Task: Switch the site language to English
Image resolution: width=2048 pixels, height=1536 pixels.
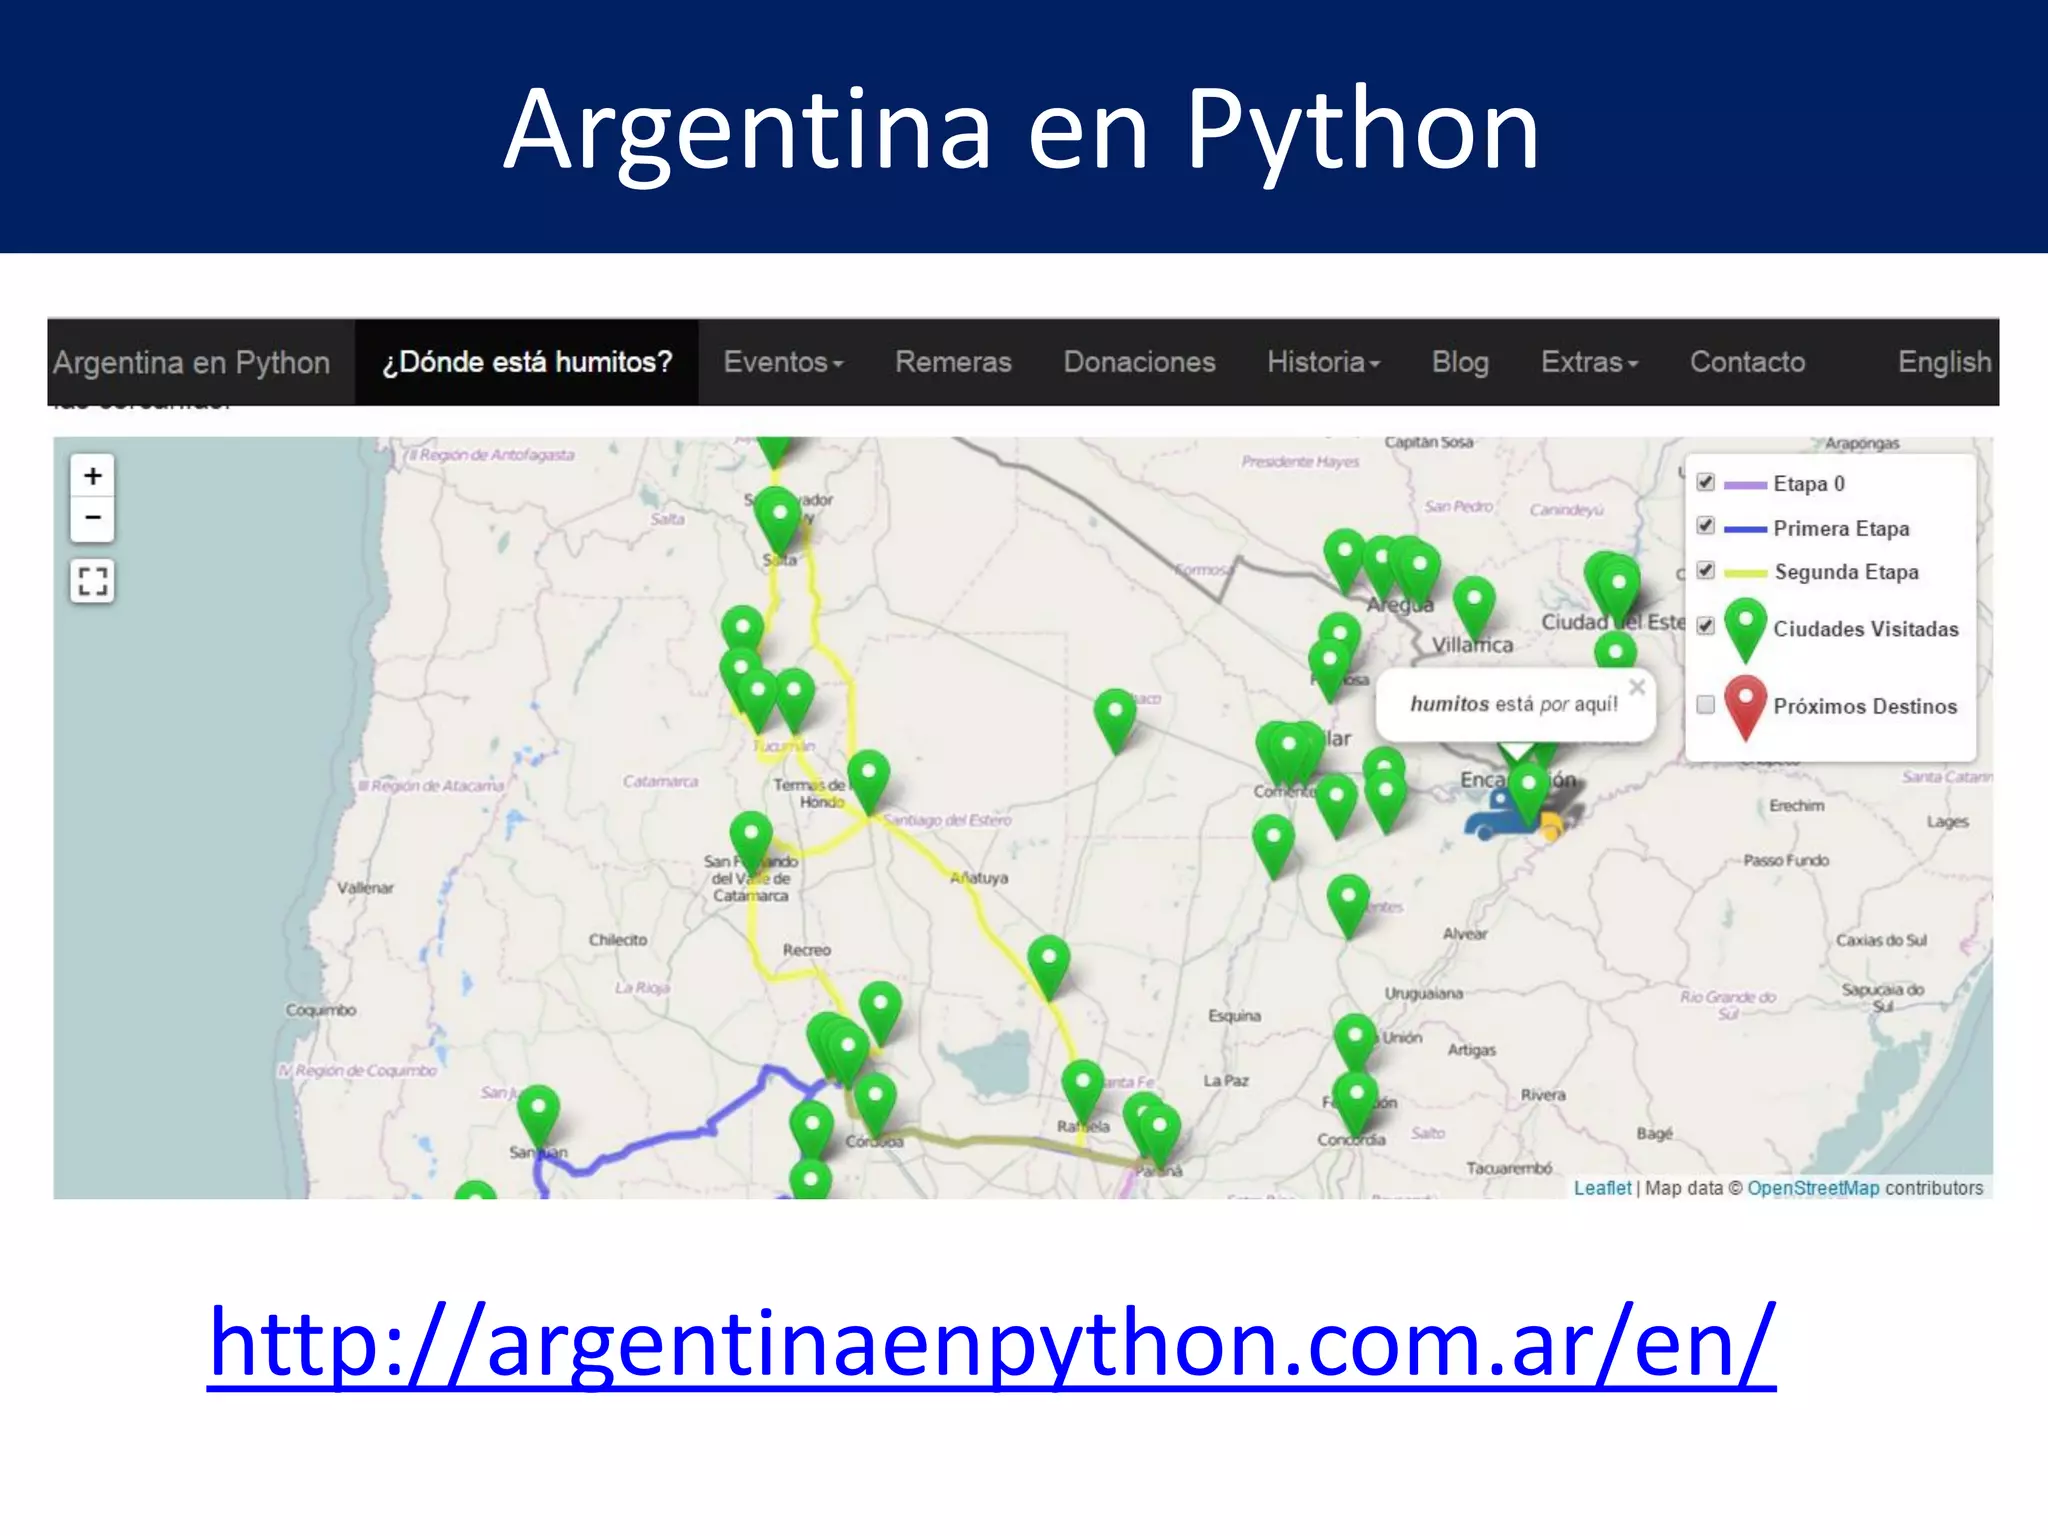Action: 1944,362
